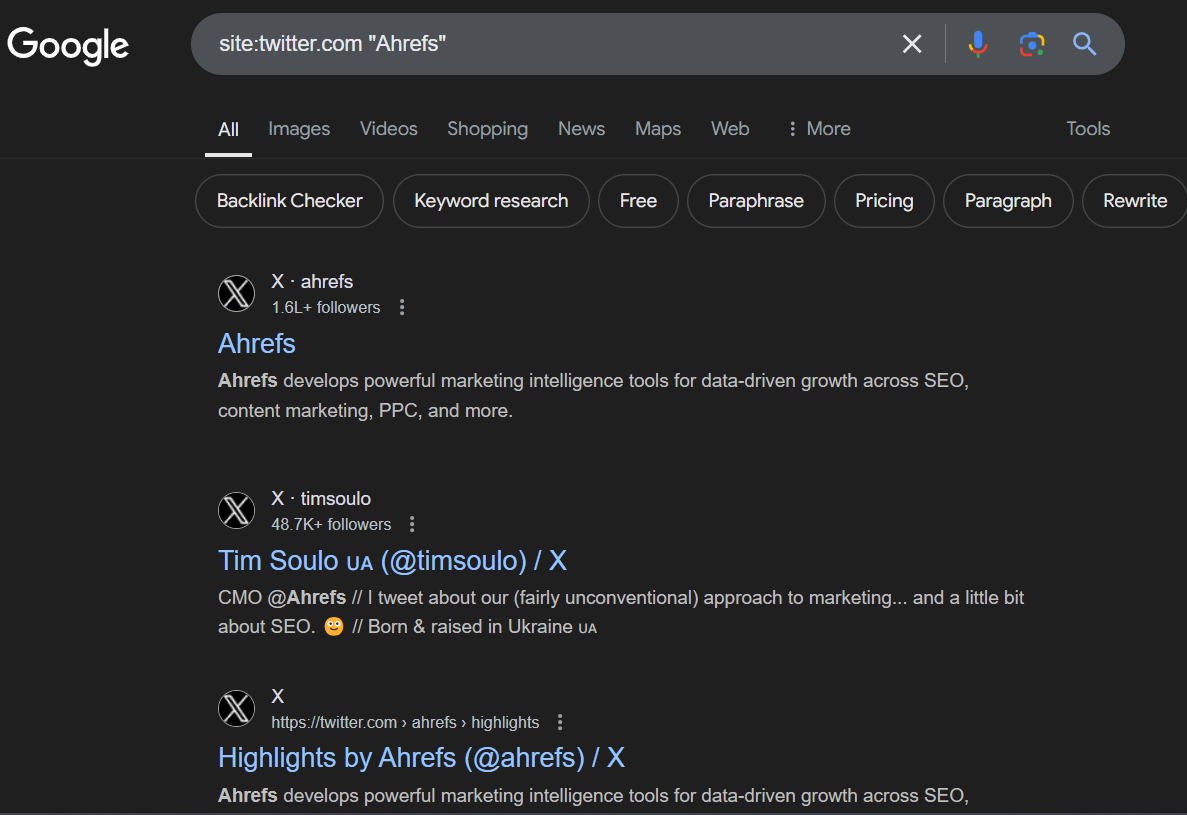Switch to the Videos tab
The image size is (1187, 815).
tap(388, 129)
